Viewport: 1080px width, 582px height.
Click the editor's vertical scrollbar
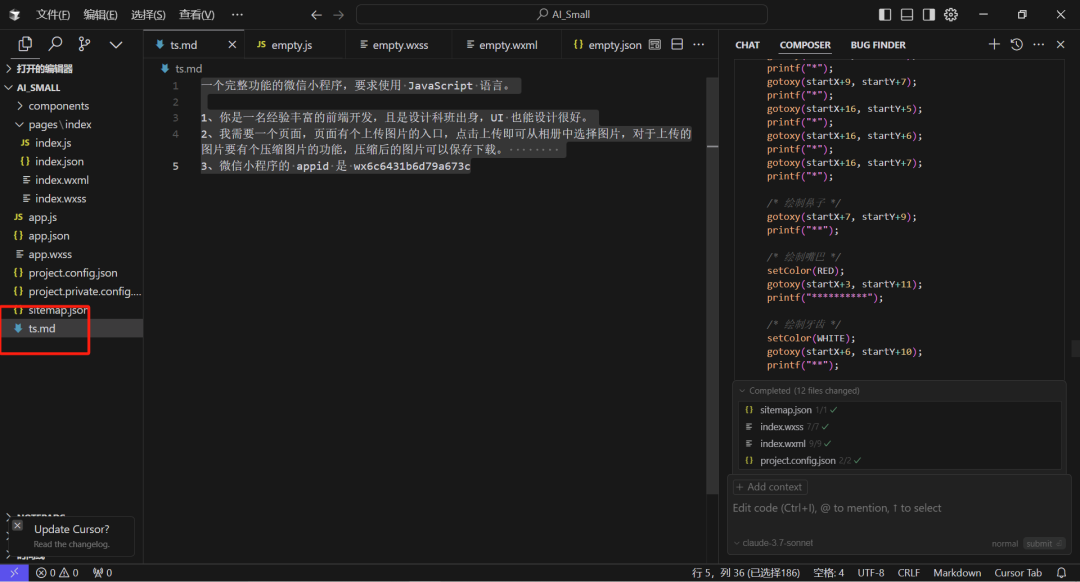[x=712, y=286]
